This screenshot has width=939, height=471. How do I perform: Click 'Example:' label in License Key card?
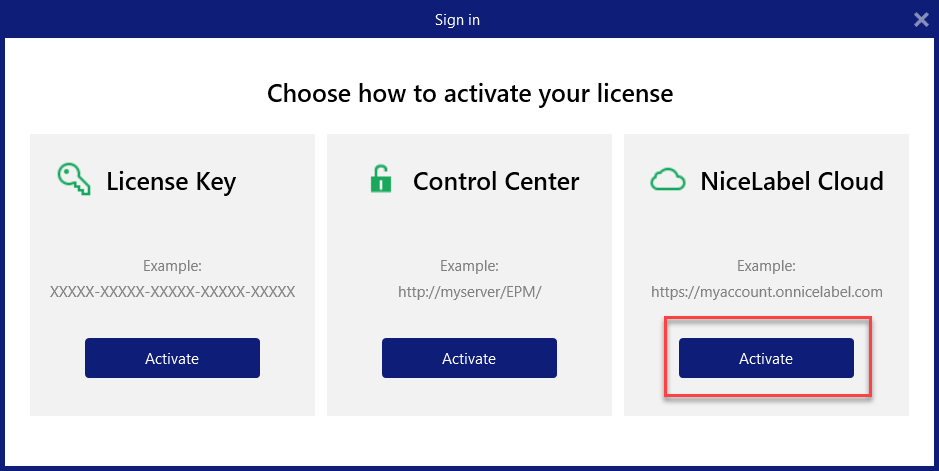click(172, 266)
